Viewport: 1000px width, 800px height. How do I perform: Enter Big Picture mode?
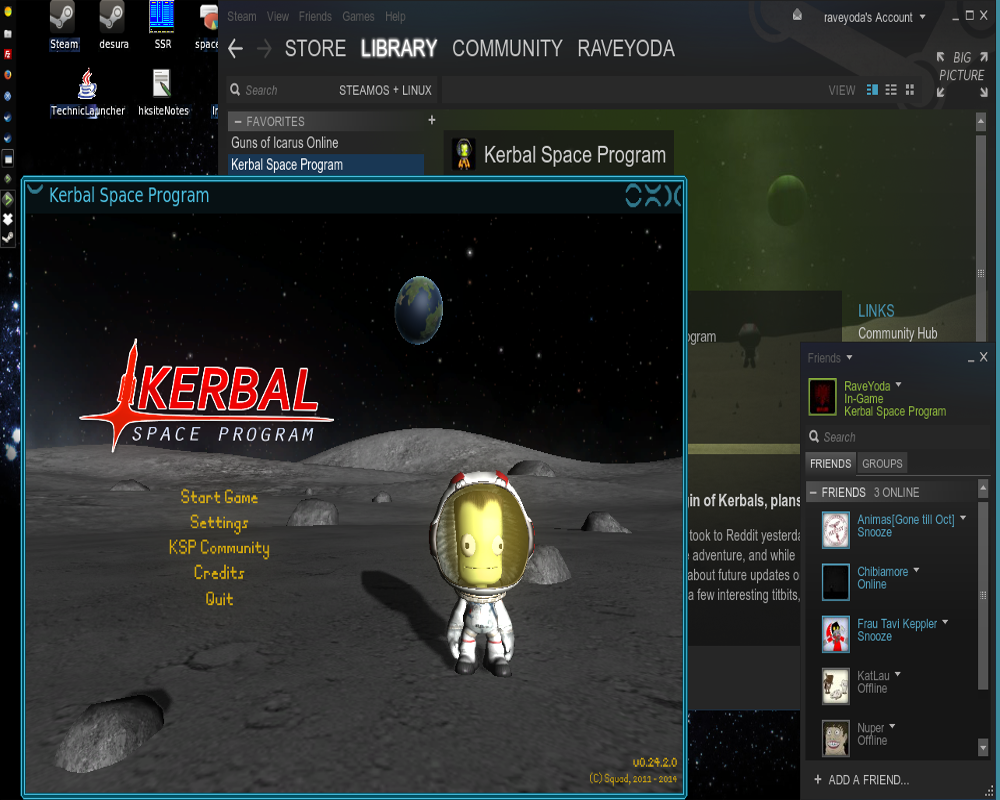[x=962, y=75]
